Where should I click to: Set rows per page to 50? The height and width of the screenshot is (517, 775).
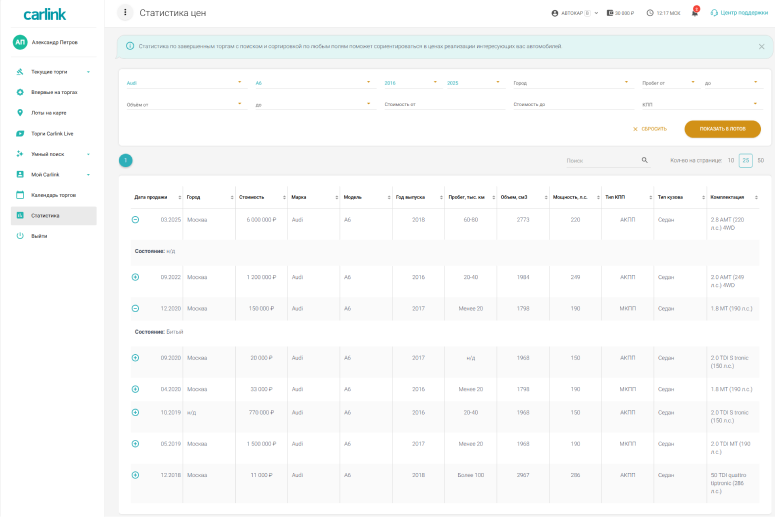(x=760, y=160)
